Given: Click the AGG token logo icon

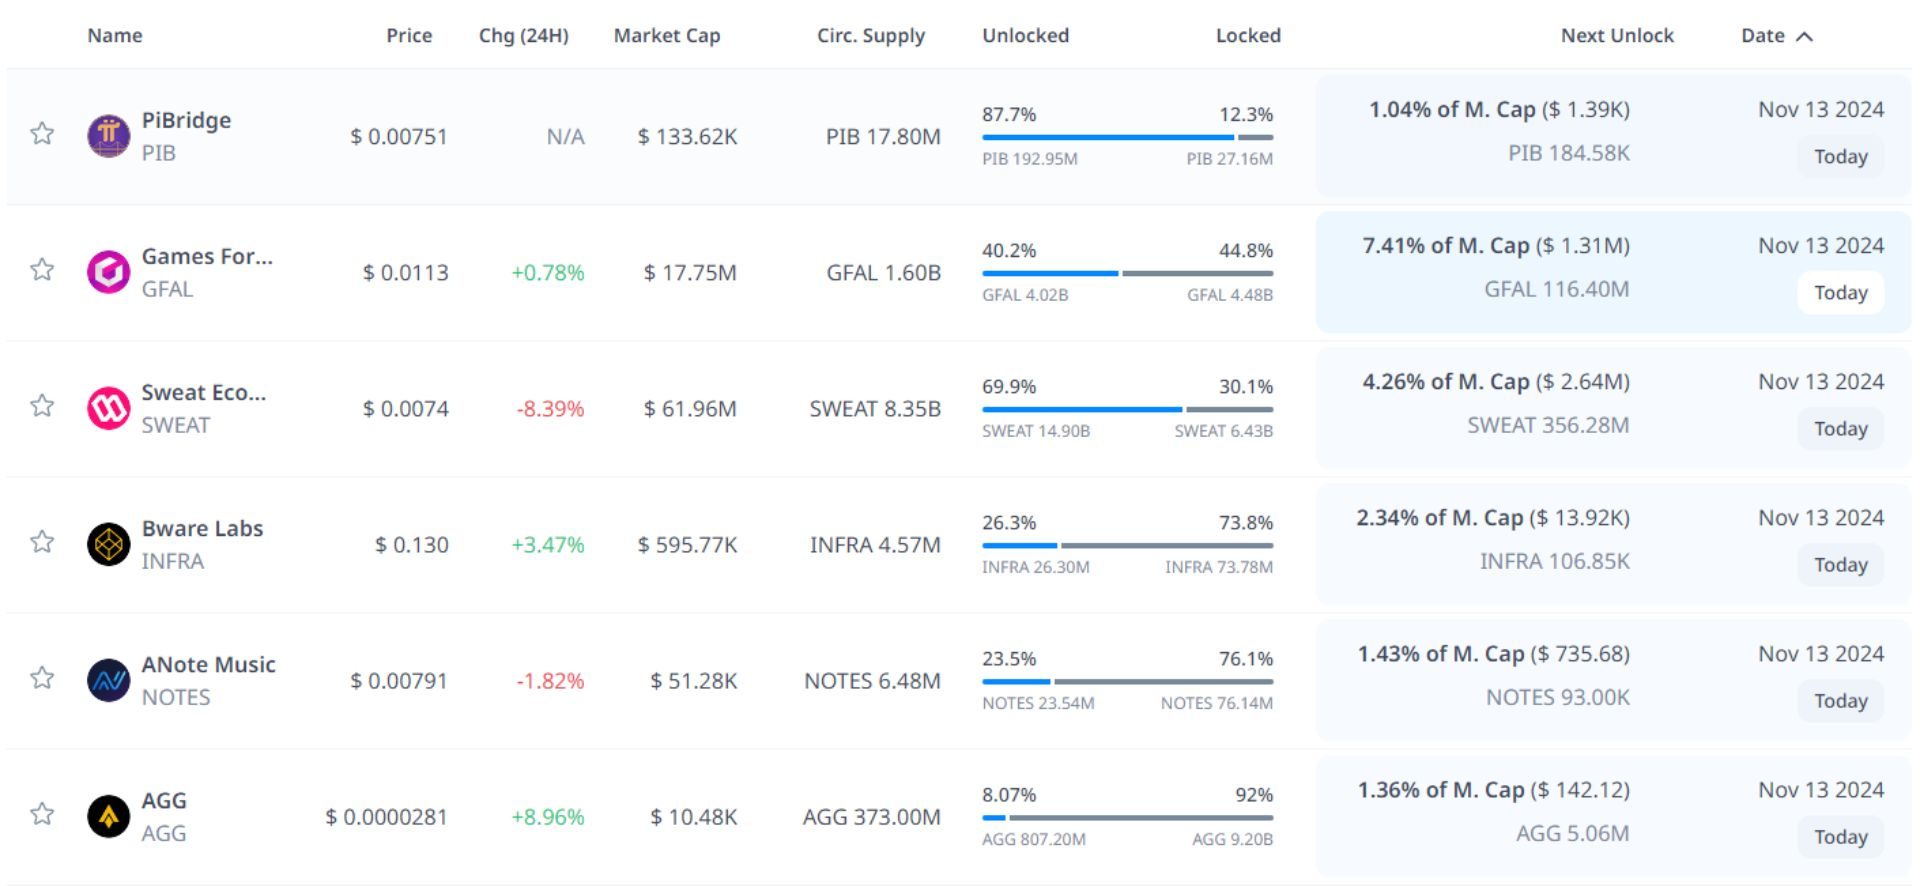Looking at the screenshot, I should tap(108, 816).
